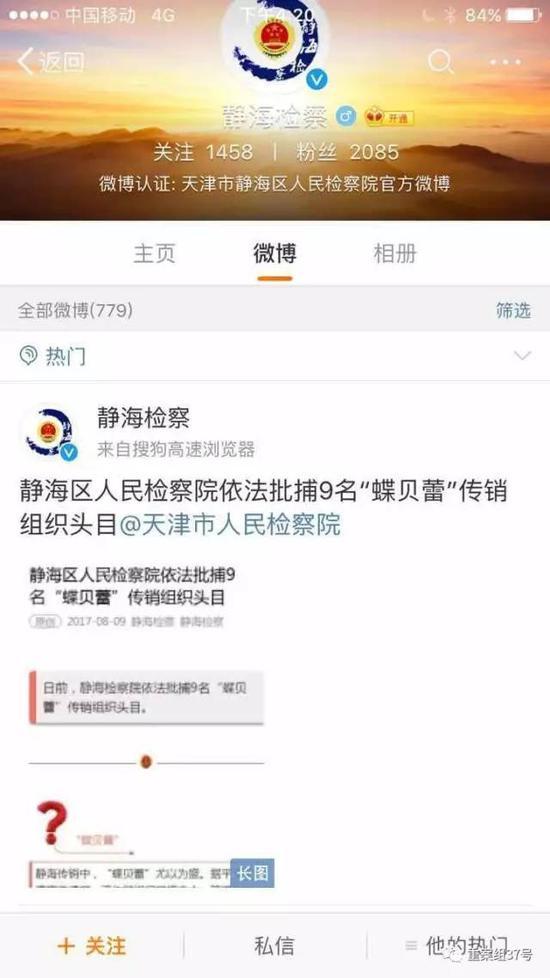The image size is (550, 978).
Task: Open the @天津市人民检察院 mention link
Action: click(229, 525)
